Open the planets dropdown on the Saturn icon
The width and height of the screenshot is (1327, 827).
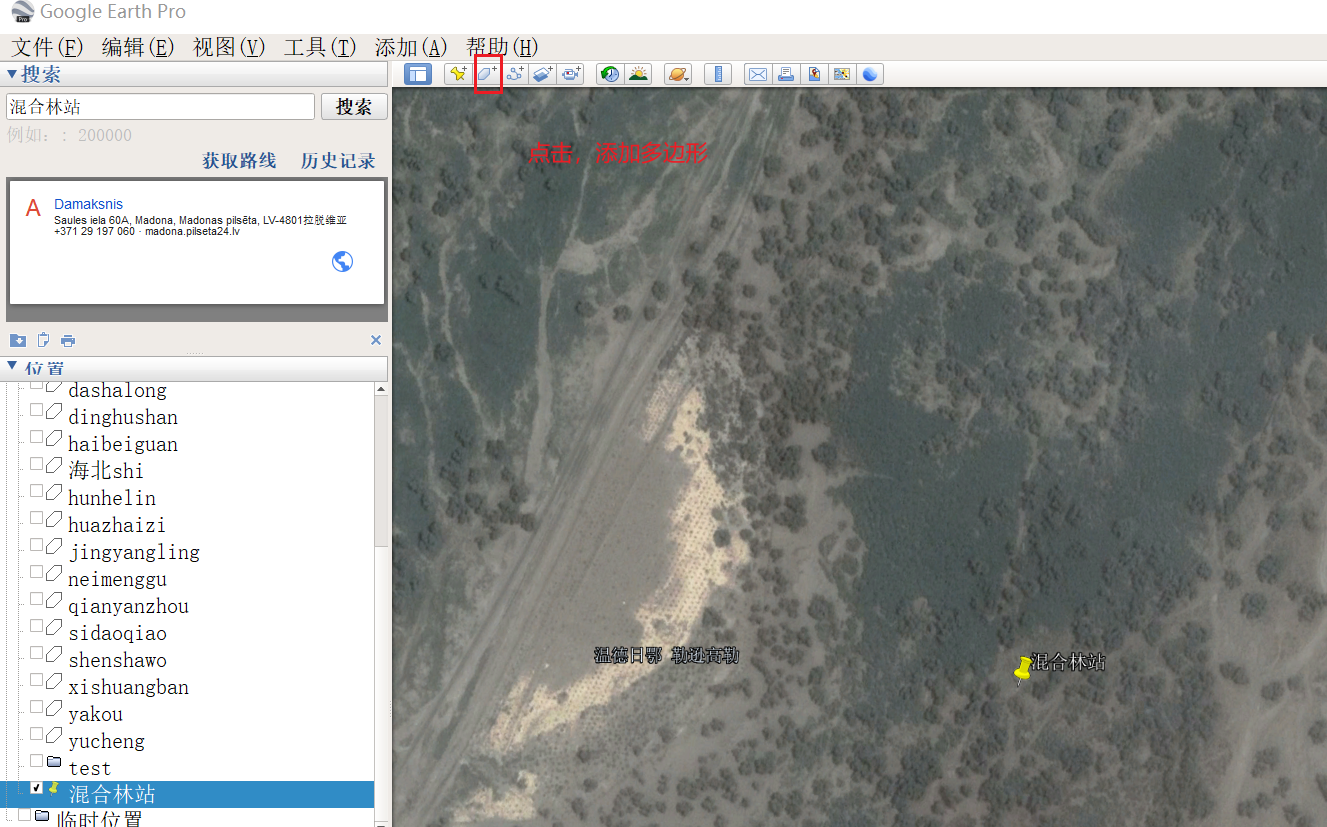(679, 73)
